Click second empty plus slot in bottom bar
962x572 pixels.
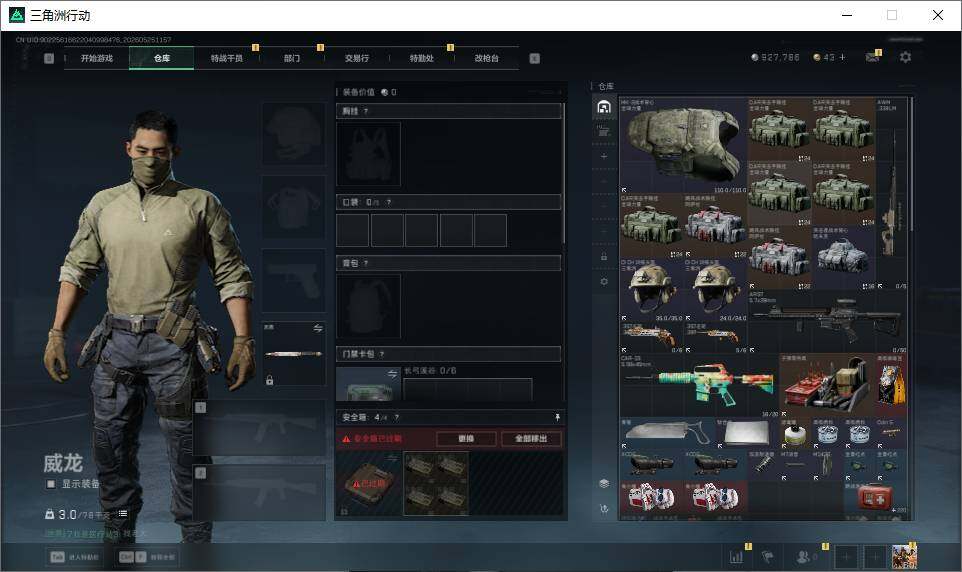[875, 557]
